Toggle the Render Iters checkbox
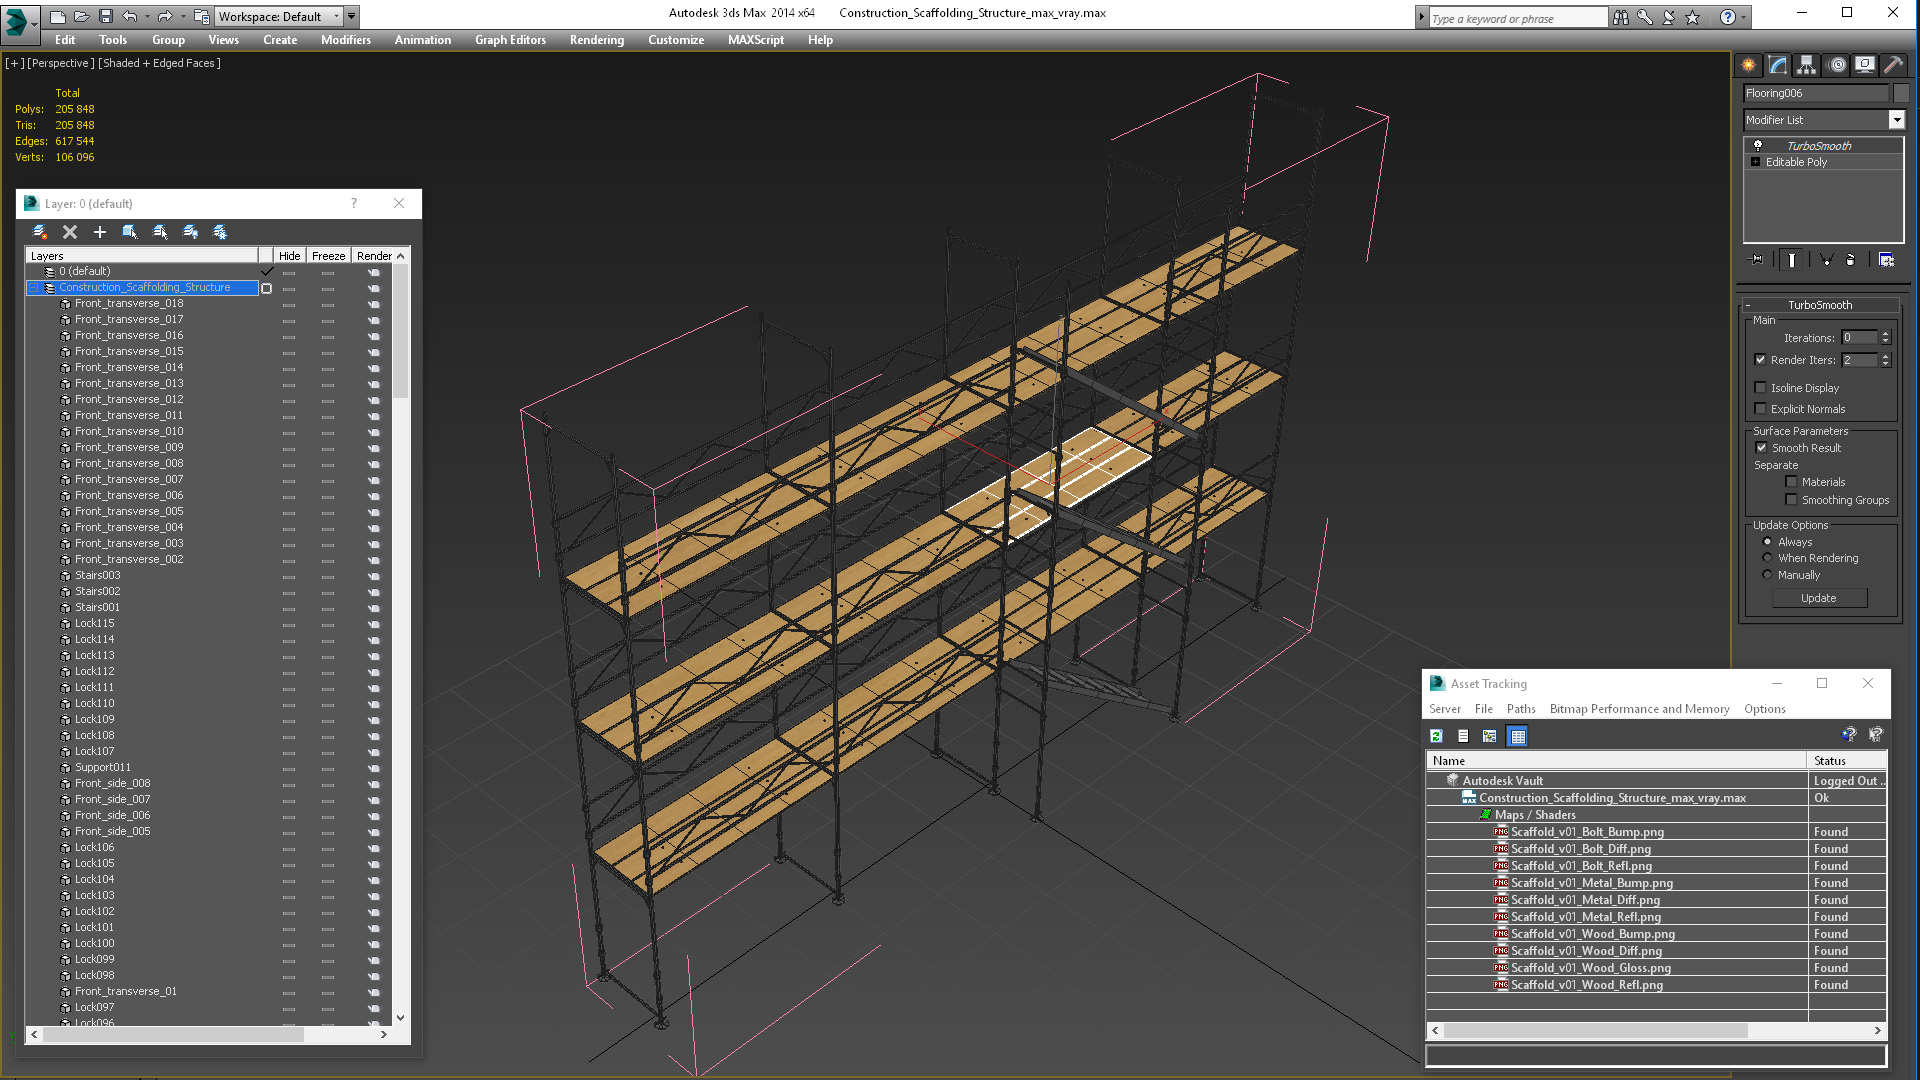1920x1080 pixels. [1760, 360]
